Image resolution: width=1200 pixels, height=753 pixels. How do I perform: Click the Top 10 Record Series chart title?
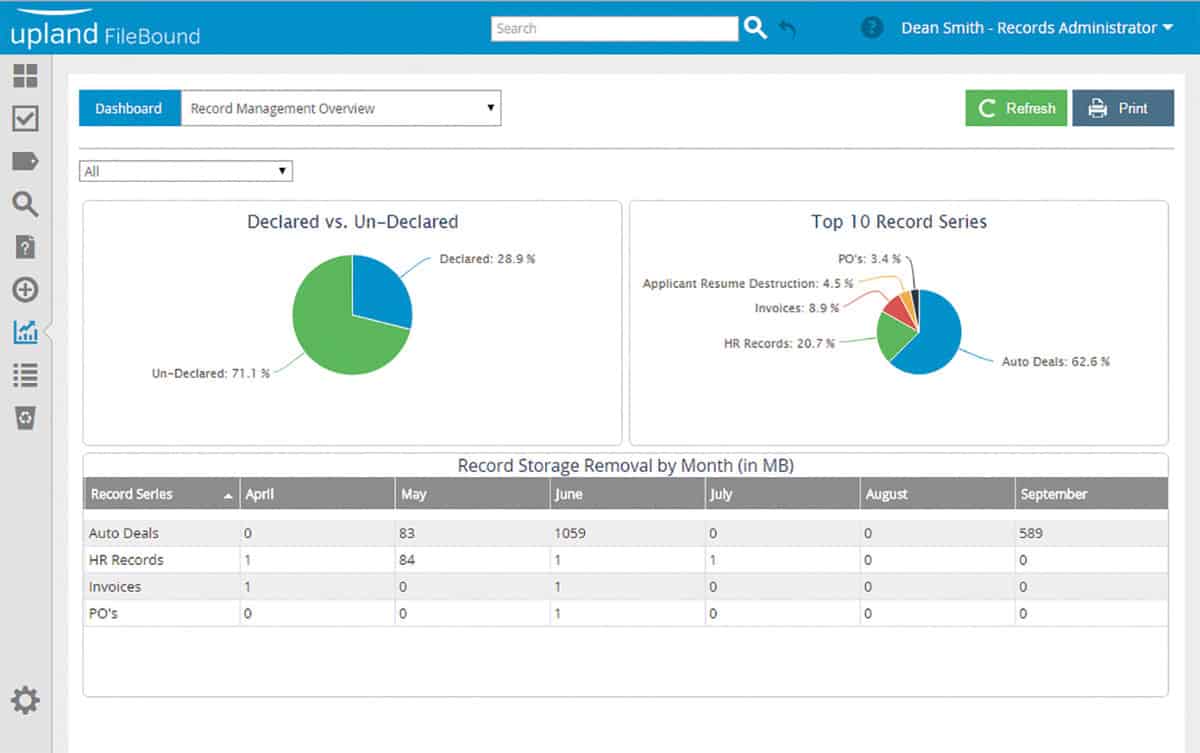pos(899,222)
